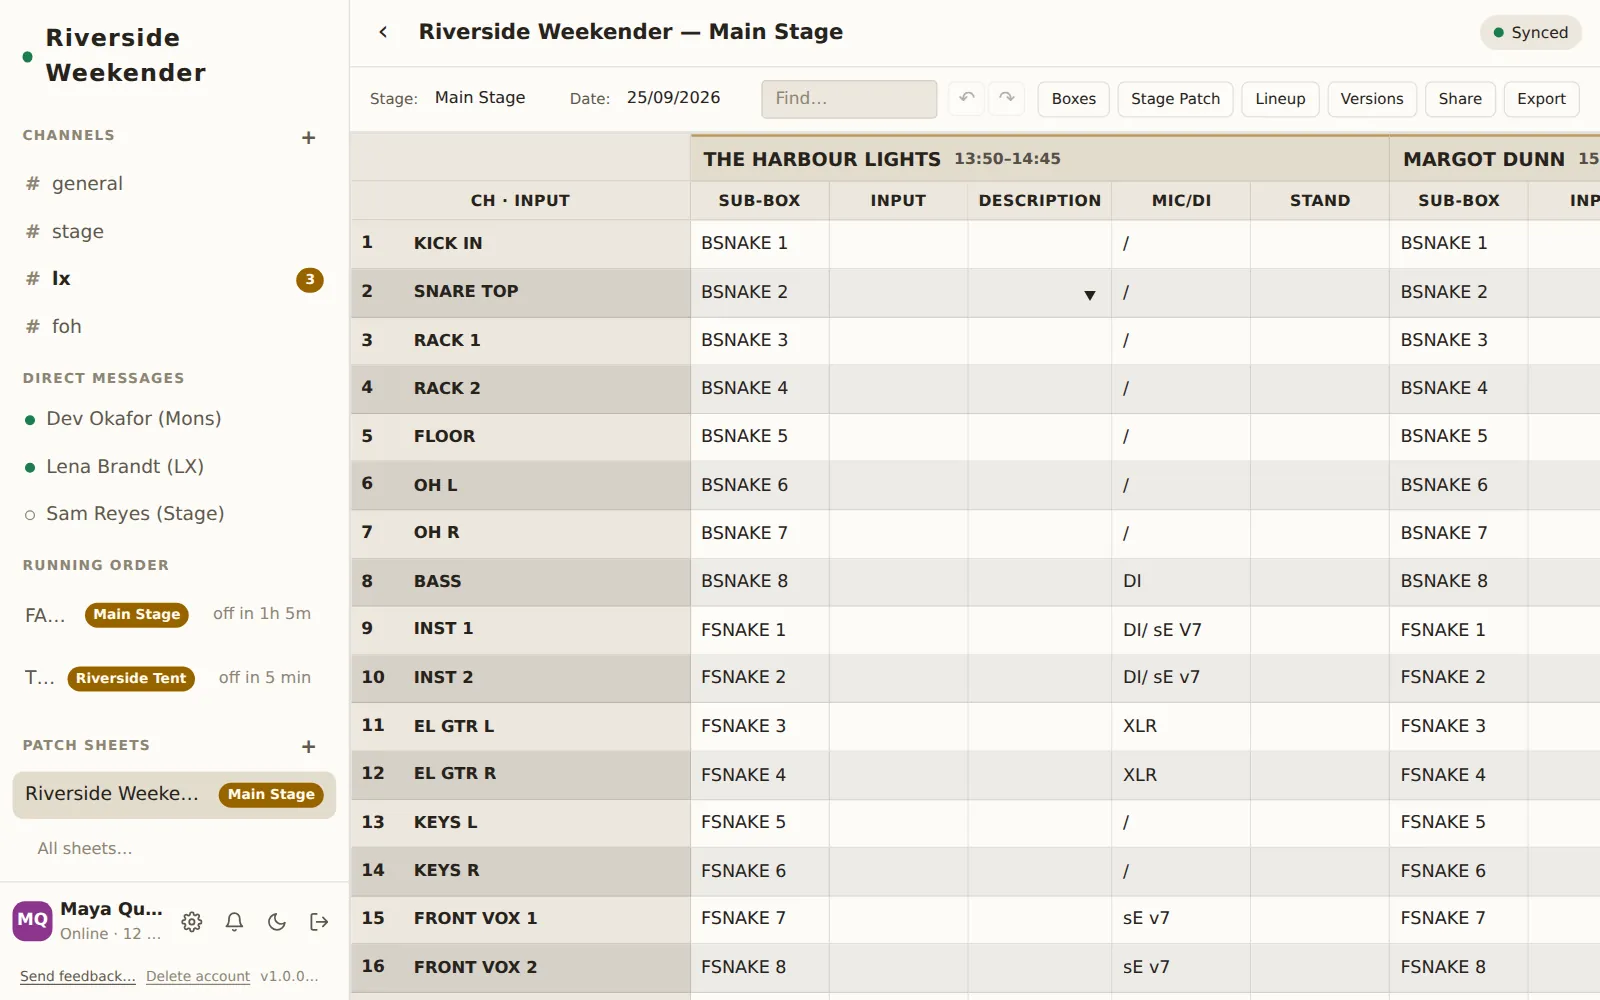Screen dimensions: 1600x1000
Task: Click the redo arrow icon
Action: point(1006,98)
